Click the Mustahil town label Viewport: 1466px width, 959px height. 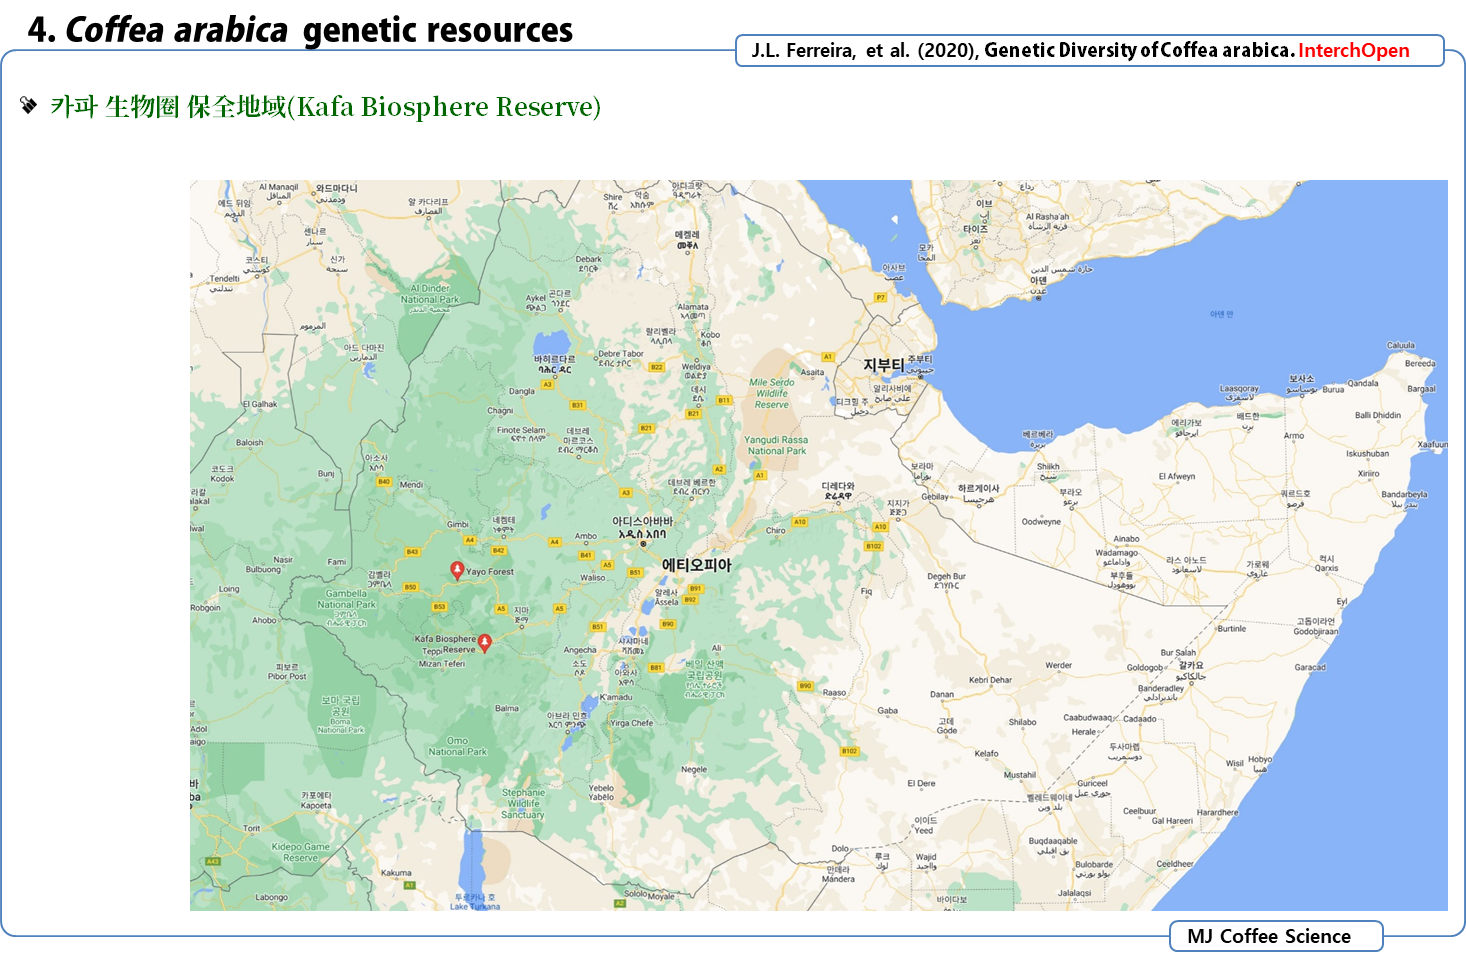pyautogui.click(x=1020, y=775)
